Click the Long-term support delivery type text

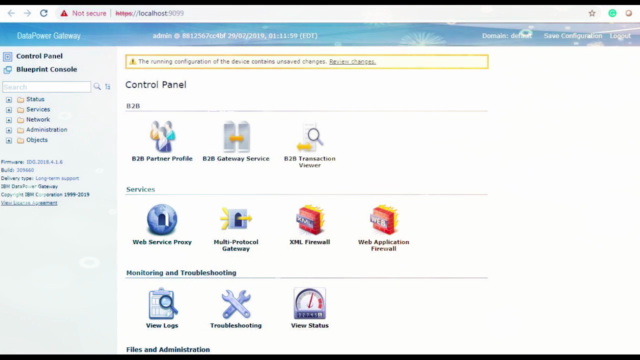pos(57,178)
